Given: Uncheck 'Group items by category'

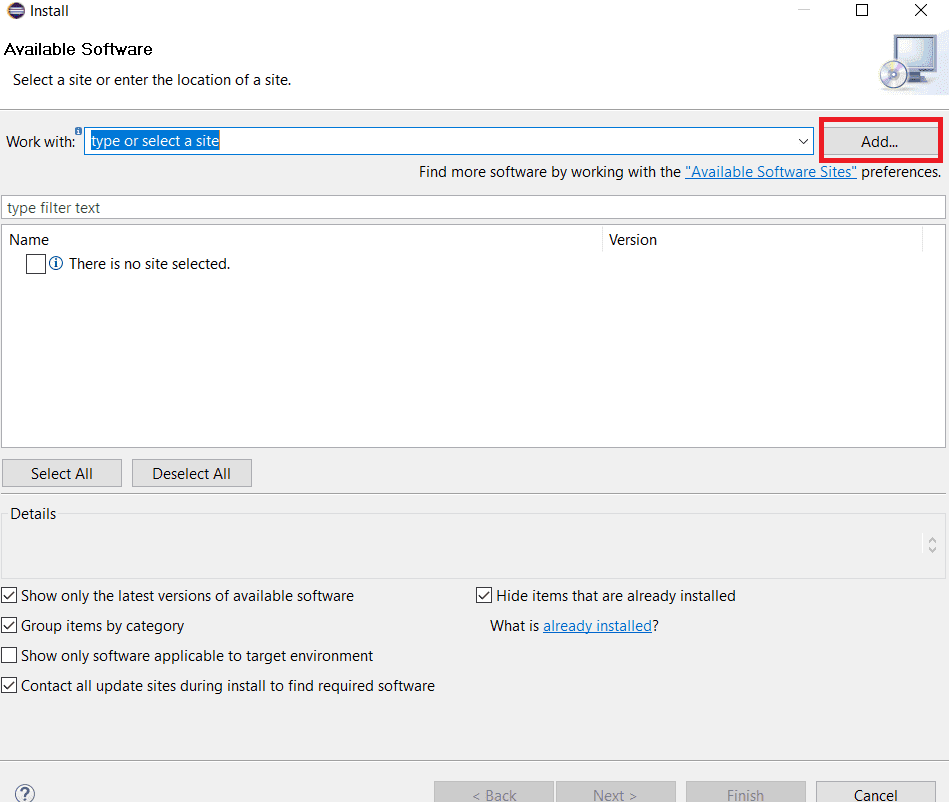Looking at the screenshot, I should (9, 625).
